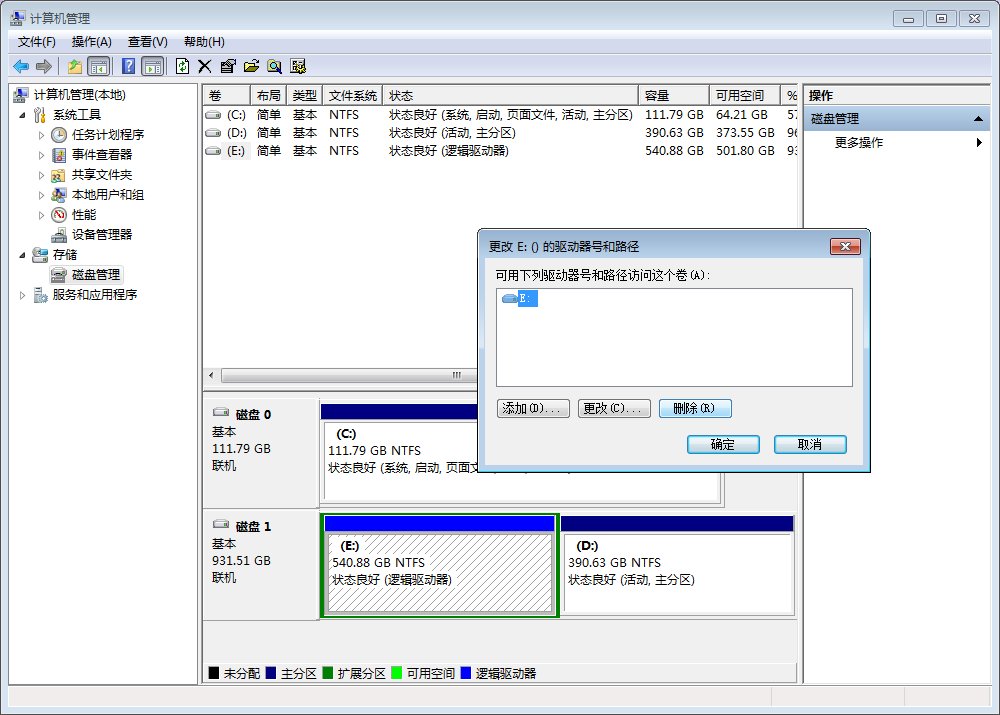This screenshot has width=1000, height=715.
Task: Select the (E:) 540.88 GB partition block
Action: pyautogui.click(x=439, y=565)
